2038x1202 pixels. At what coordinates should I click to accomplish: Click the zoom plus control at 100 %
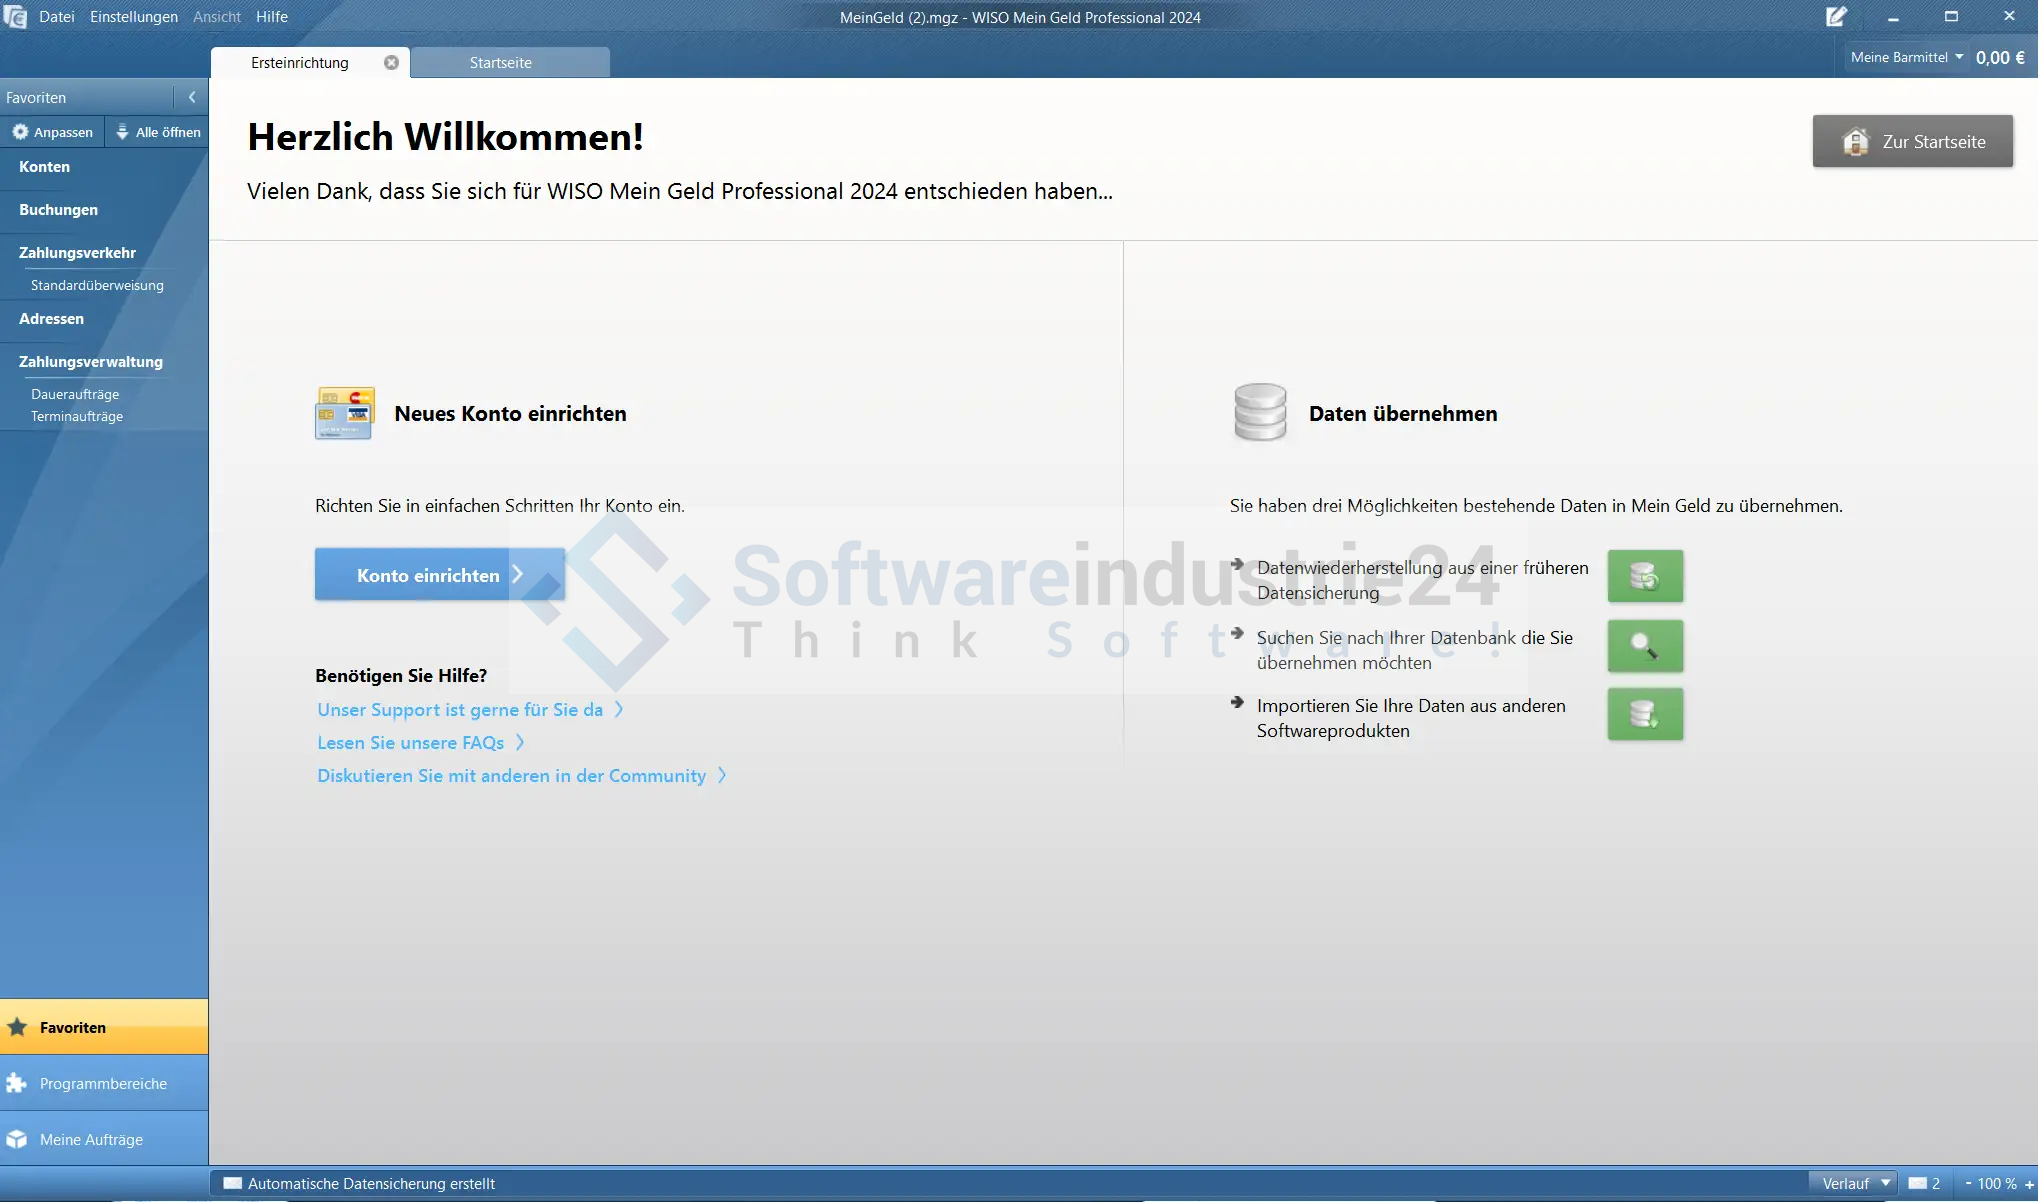2029,1184
